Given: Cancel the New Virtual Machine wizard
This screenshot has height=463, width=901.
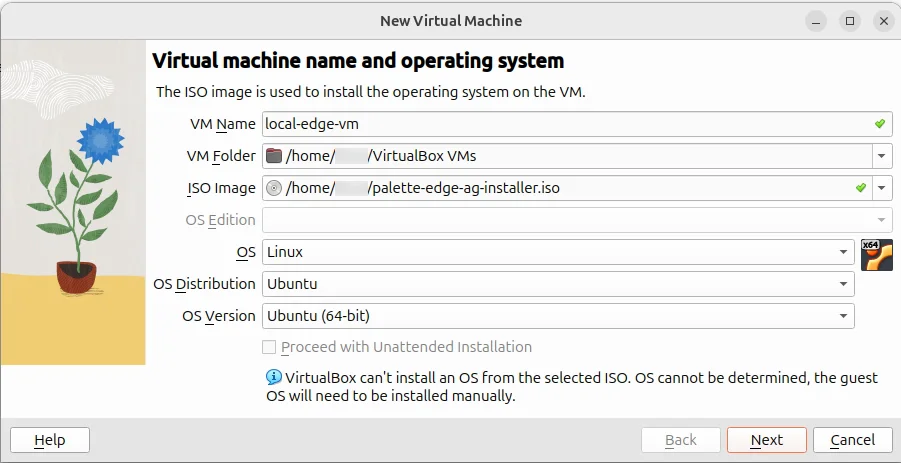Looking at the screenshot, I should pos(853,440).
